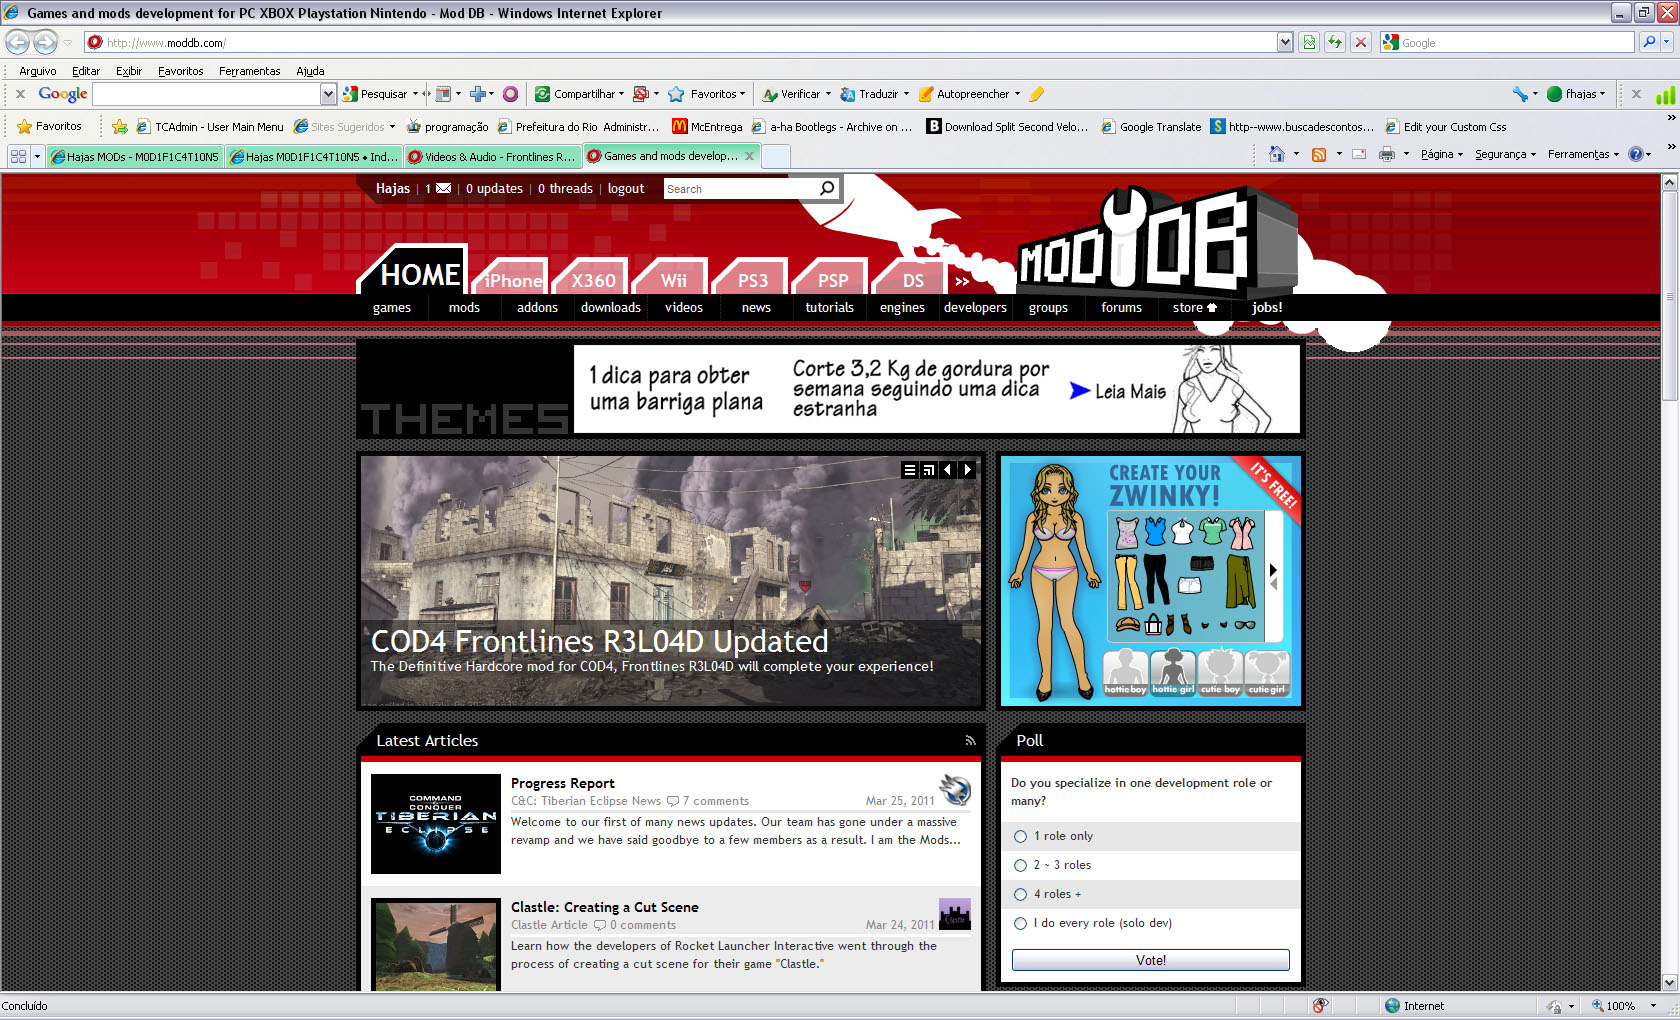Click the vertical scrollbar down arrow
The width and height of the screenshot is (1680, 1020).
1669,982
